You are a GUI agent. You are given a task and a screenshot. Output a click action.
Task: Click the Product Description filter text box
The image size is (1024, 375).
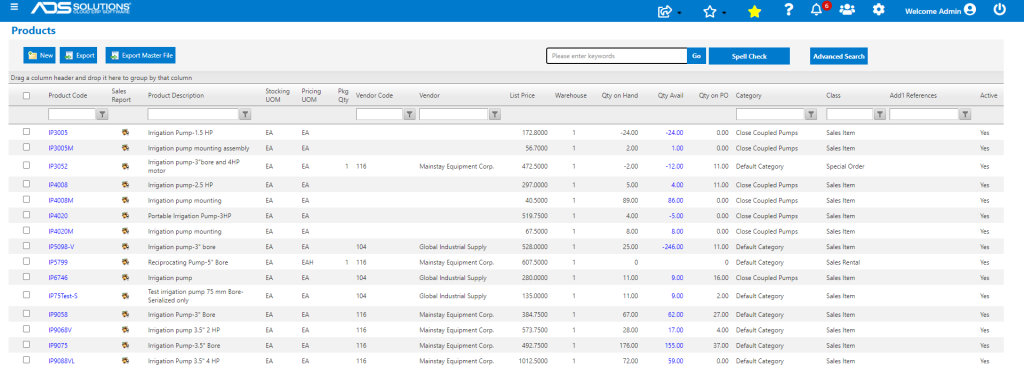[193, 114]
